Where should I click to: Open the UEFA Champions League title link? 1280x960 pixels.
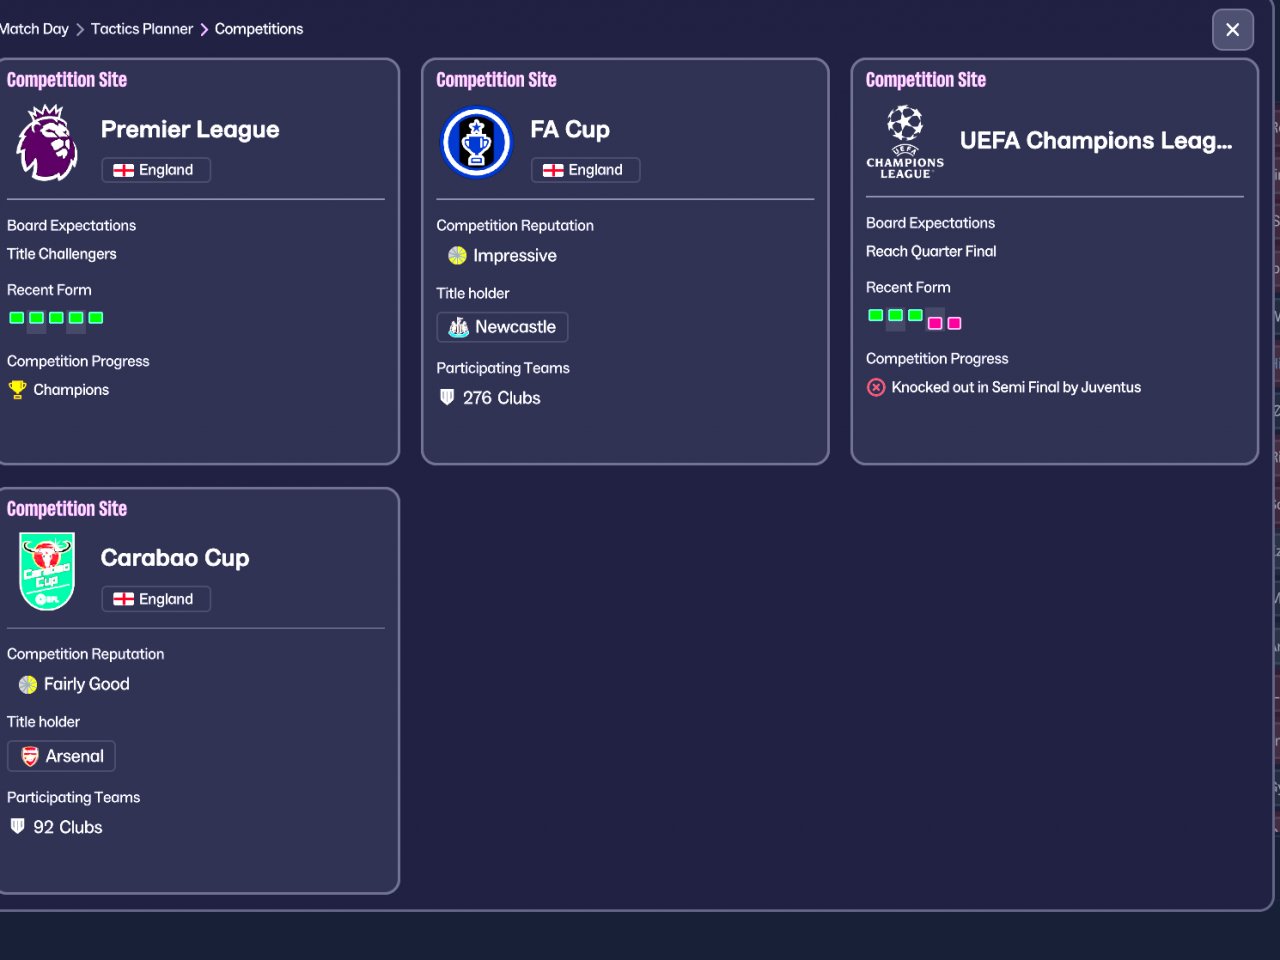click(x=1096, y=140)
